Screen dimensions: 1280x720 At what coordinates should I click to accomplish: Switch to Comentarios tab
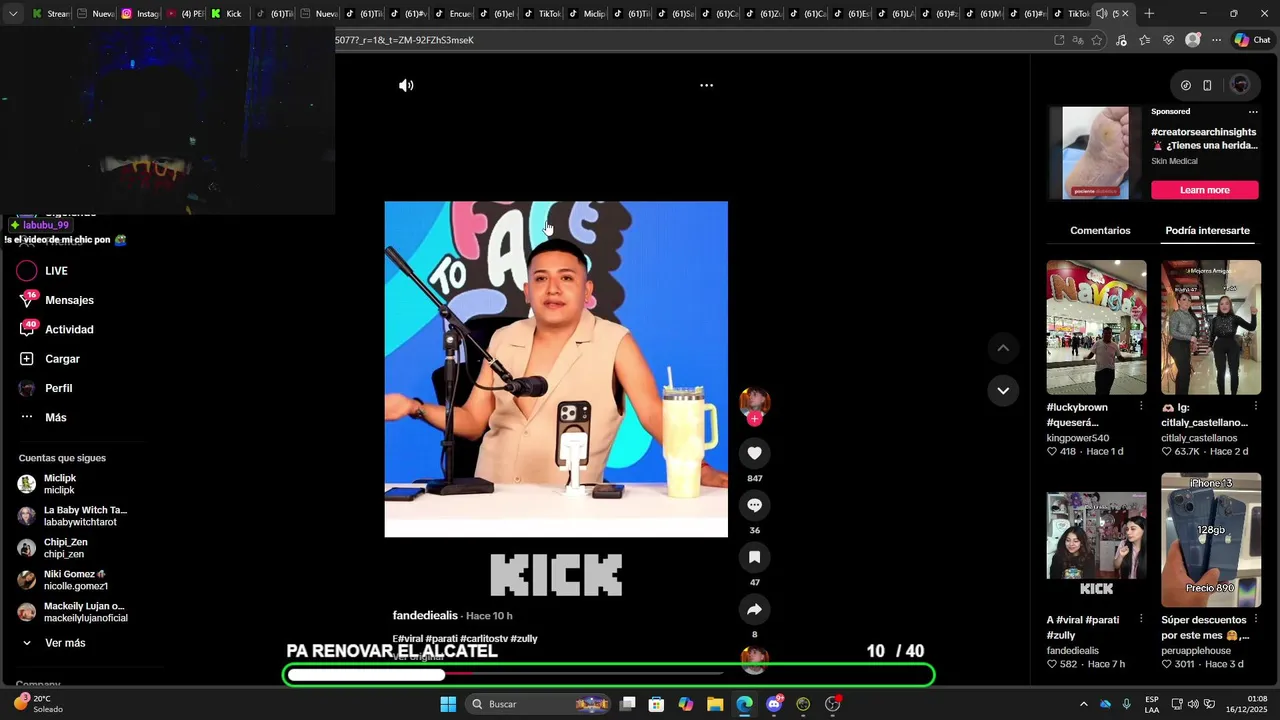1100,230
